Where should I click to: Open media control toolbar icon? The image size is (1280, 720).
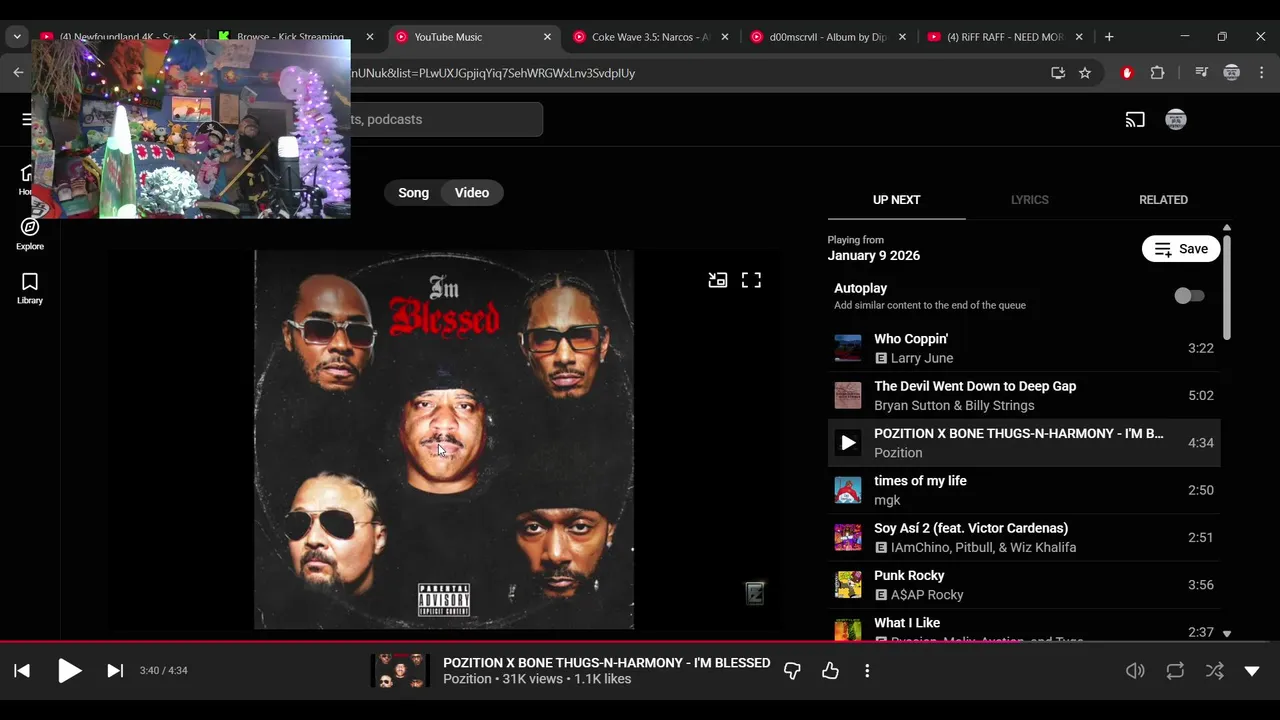tap(1201, 73)
